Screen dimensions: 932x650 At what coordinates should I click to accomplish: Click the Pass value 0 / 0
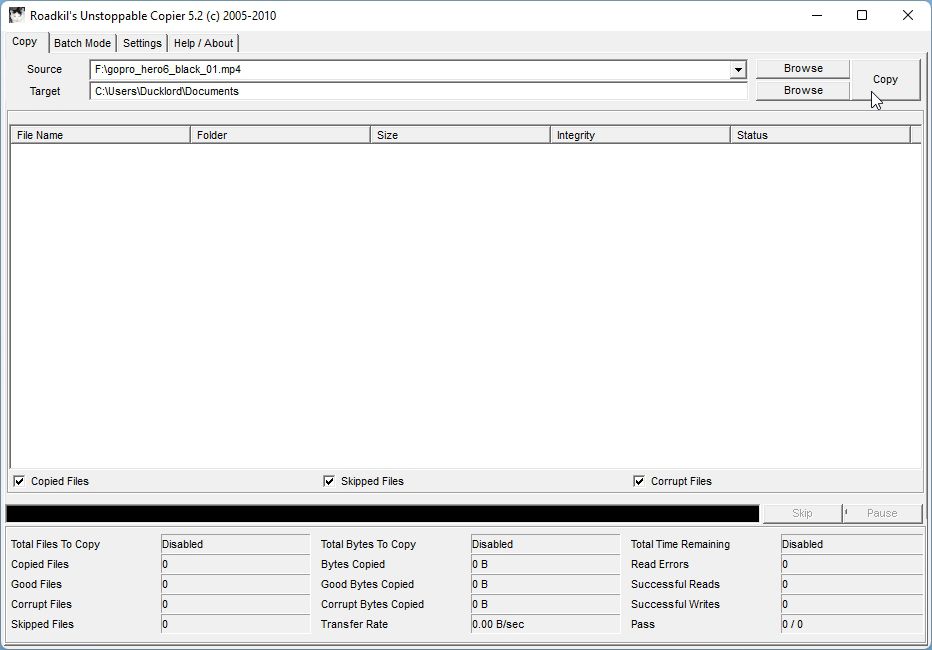click(x=852, y=624)
